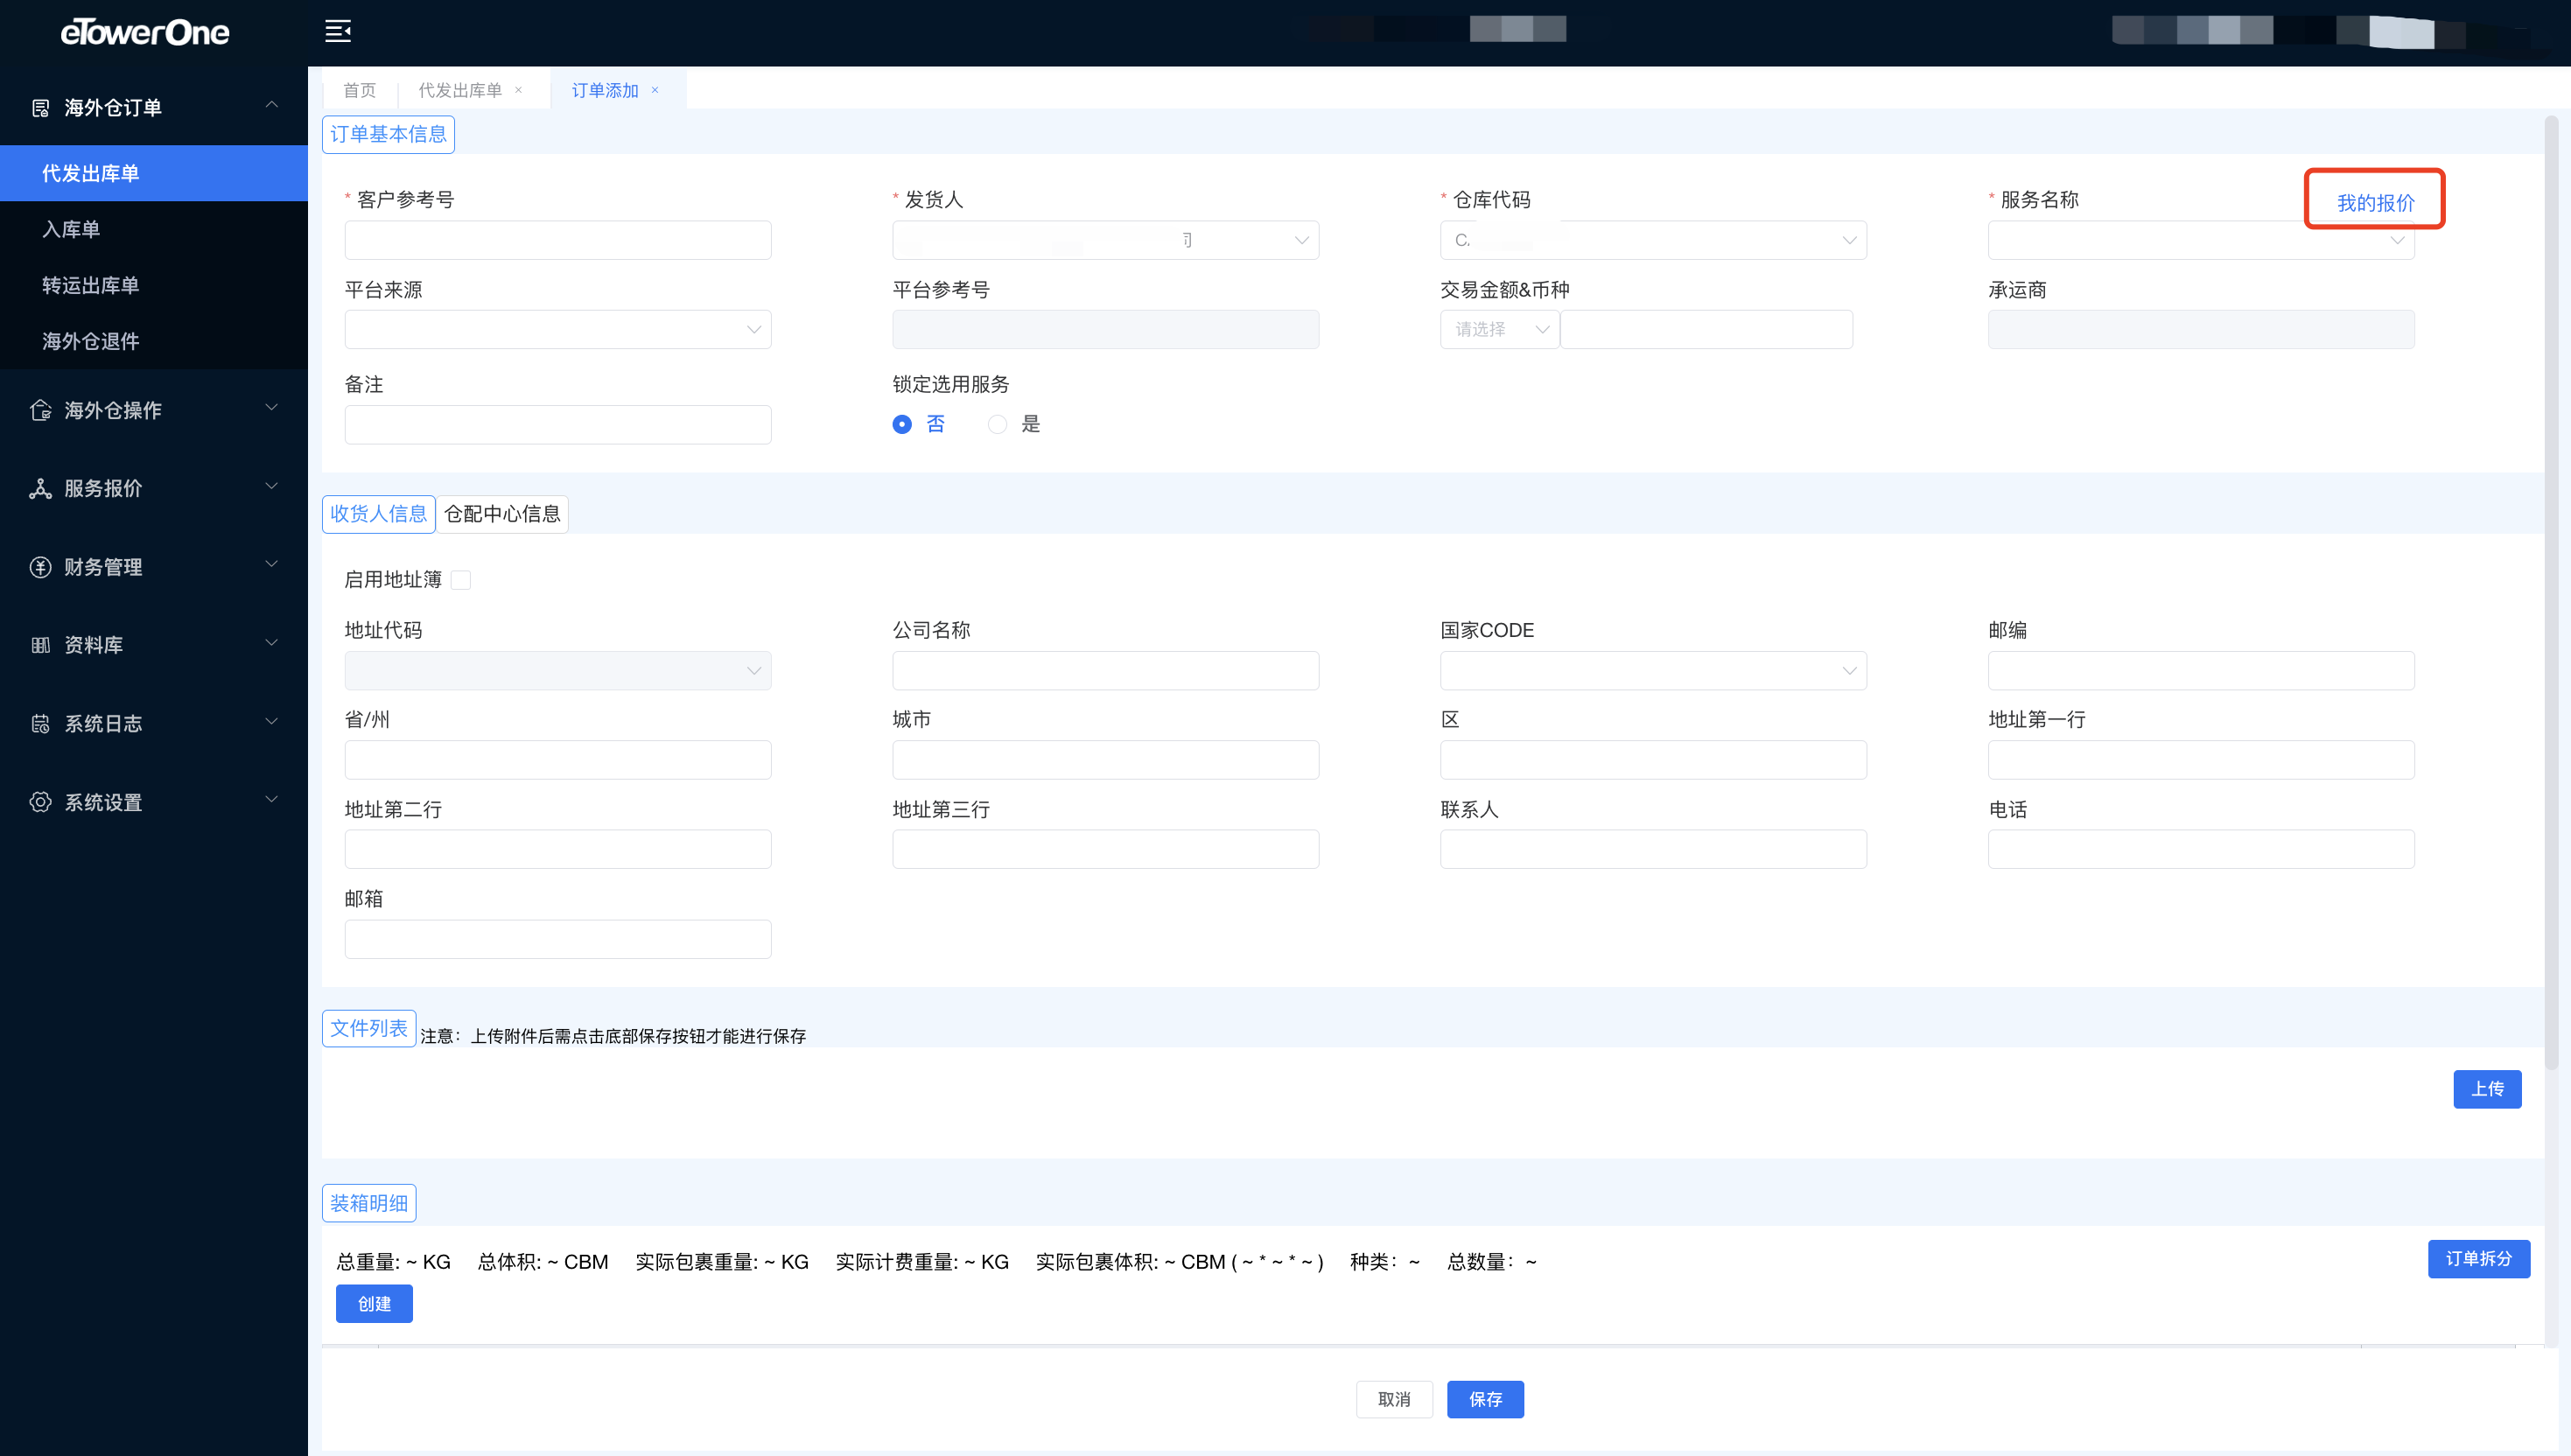This screenshot has height=1456, width=2571.
Task: Click the 资料库 icon in sidebar
Action: click(40, 645)
